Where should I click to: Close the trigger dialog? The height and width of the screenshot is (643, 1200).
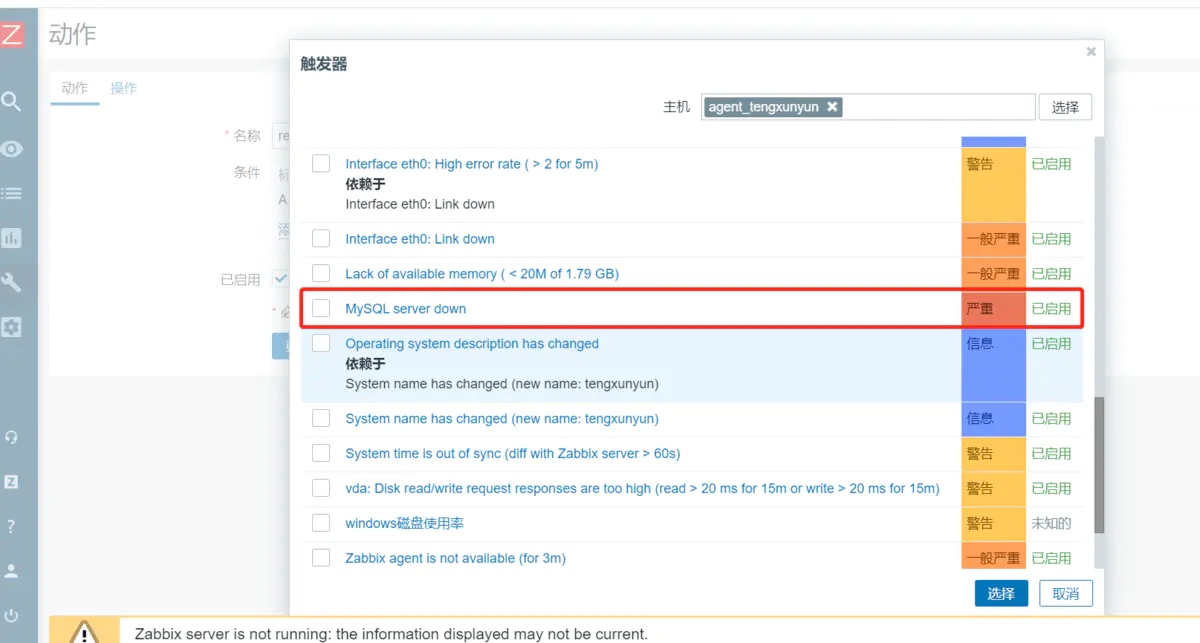click(1091, 51)
